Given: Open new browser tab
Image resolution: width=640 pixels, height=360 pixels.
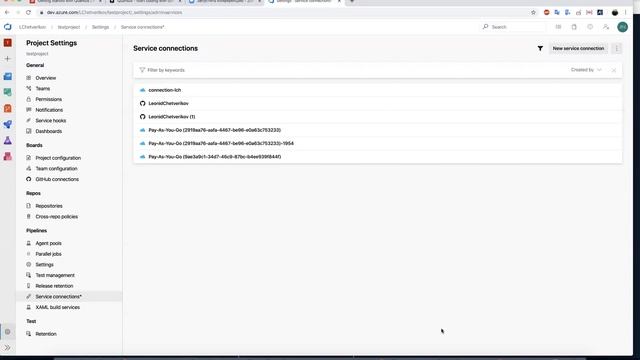Looking at the screenshot, I should (x=352, y=2).
